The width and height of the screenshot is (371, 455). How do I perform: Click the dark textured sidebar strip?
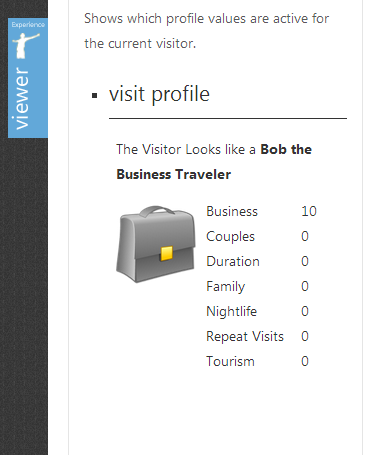click(x=24, y=297)
